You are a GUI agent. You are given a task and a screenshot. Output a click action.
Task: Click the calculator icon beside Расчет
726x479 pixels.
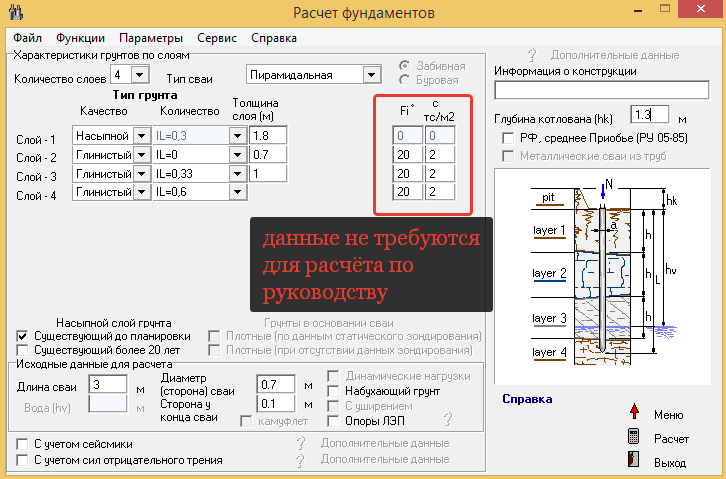(633, 438)
